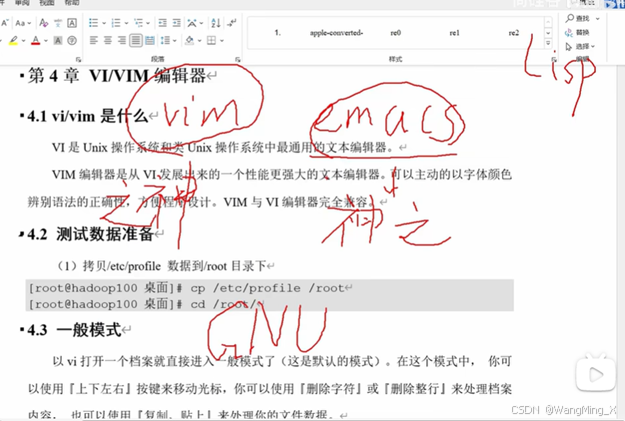Apply the 'apple-converted-' style

[x=336, y=33]
